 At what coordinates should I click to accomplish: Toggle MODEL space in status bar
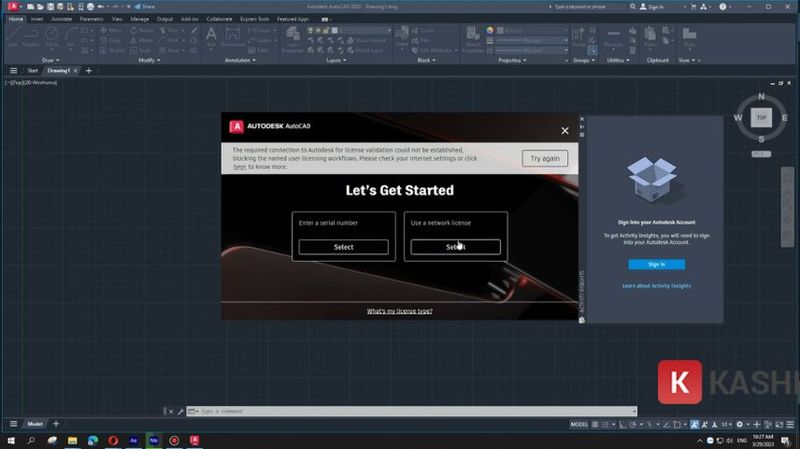pos(579,424)
